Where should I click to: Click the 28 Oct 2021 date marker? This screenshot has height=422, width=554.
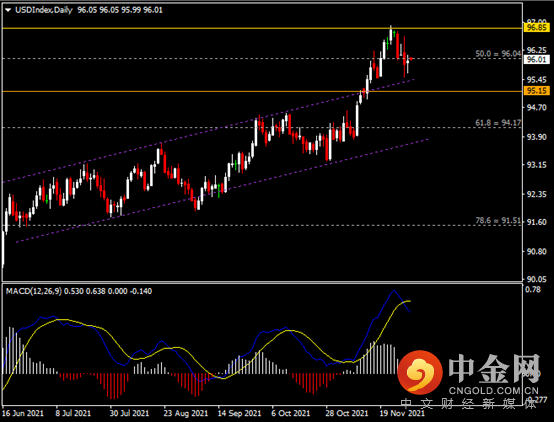point(347,413)
